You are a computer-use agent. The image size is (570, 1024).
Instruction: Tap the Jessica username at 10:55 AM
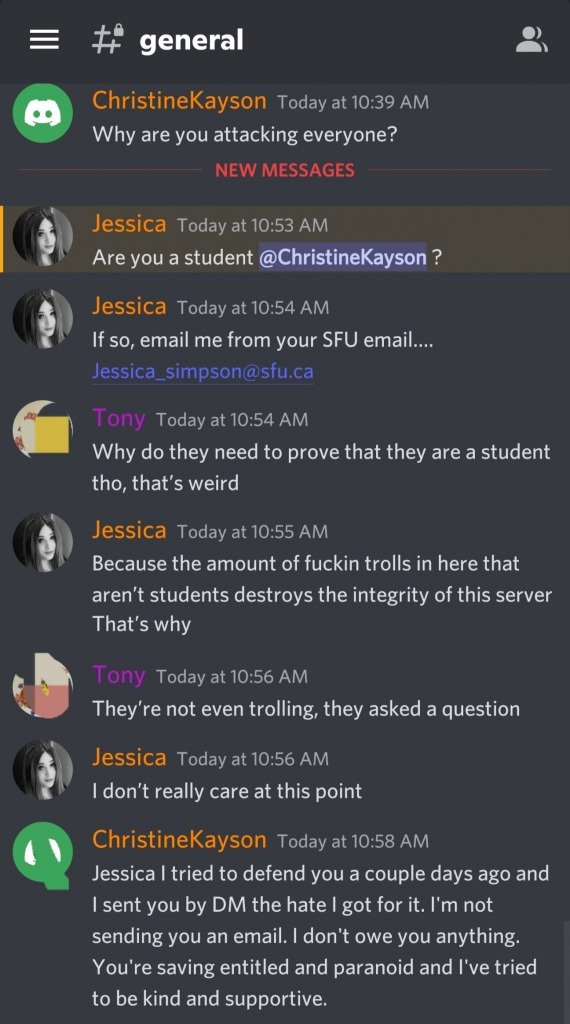point(129,530)
